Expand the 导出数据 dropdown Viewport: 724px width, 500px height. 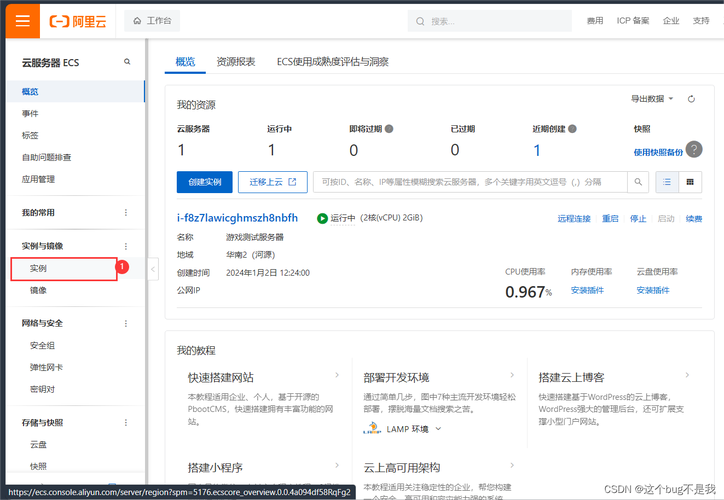pos(652,99)
